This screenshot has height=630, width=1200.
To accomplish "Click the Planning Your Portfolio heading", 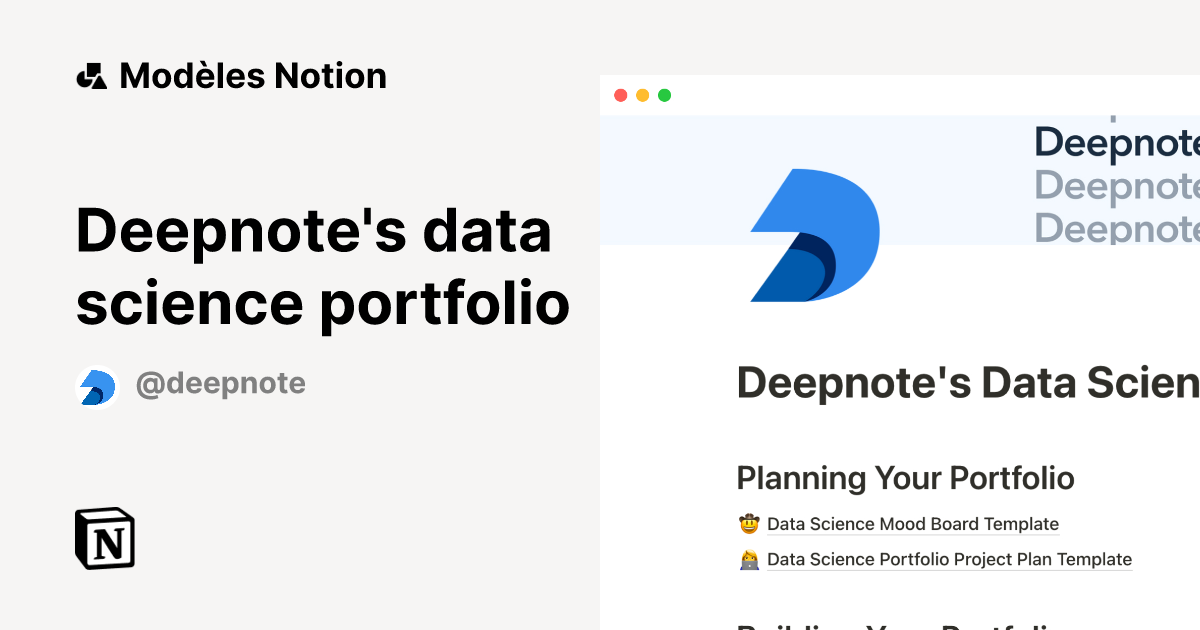I will point(905,478).
